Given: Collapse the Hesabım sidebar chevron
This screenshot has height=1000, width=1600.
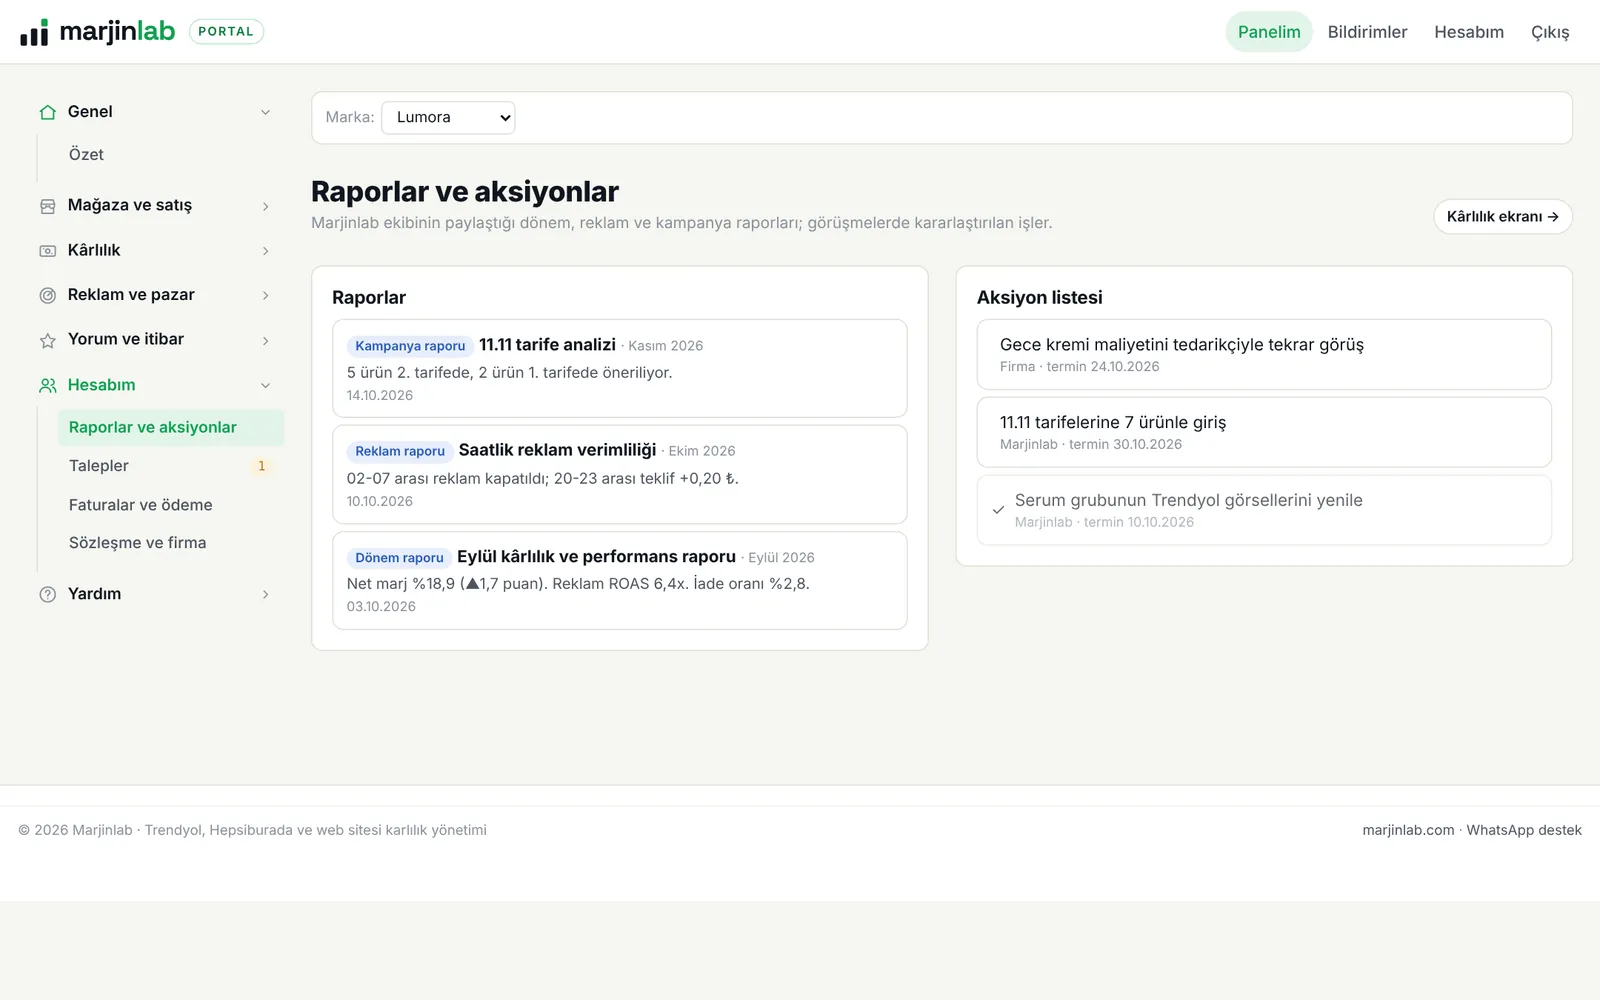Looking at the screenshot, I should tap(265, 385).
